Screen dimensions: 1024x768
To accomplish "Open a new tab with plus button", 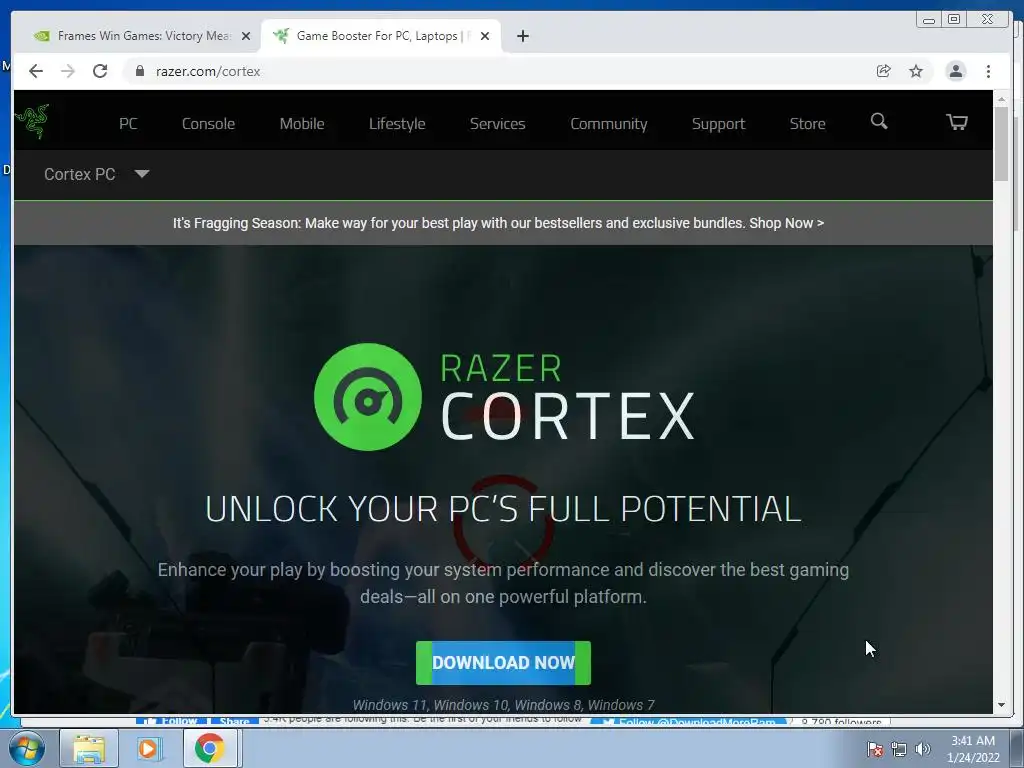I will (x=522, y=36).
